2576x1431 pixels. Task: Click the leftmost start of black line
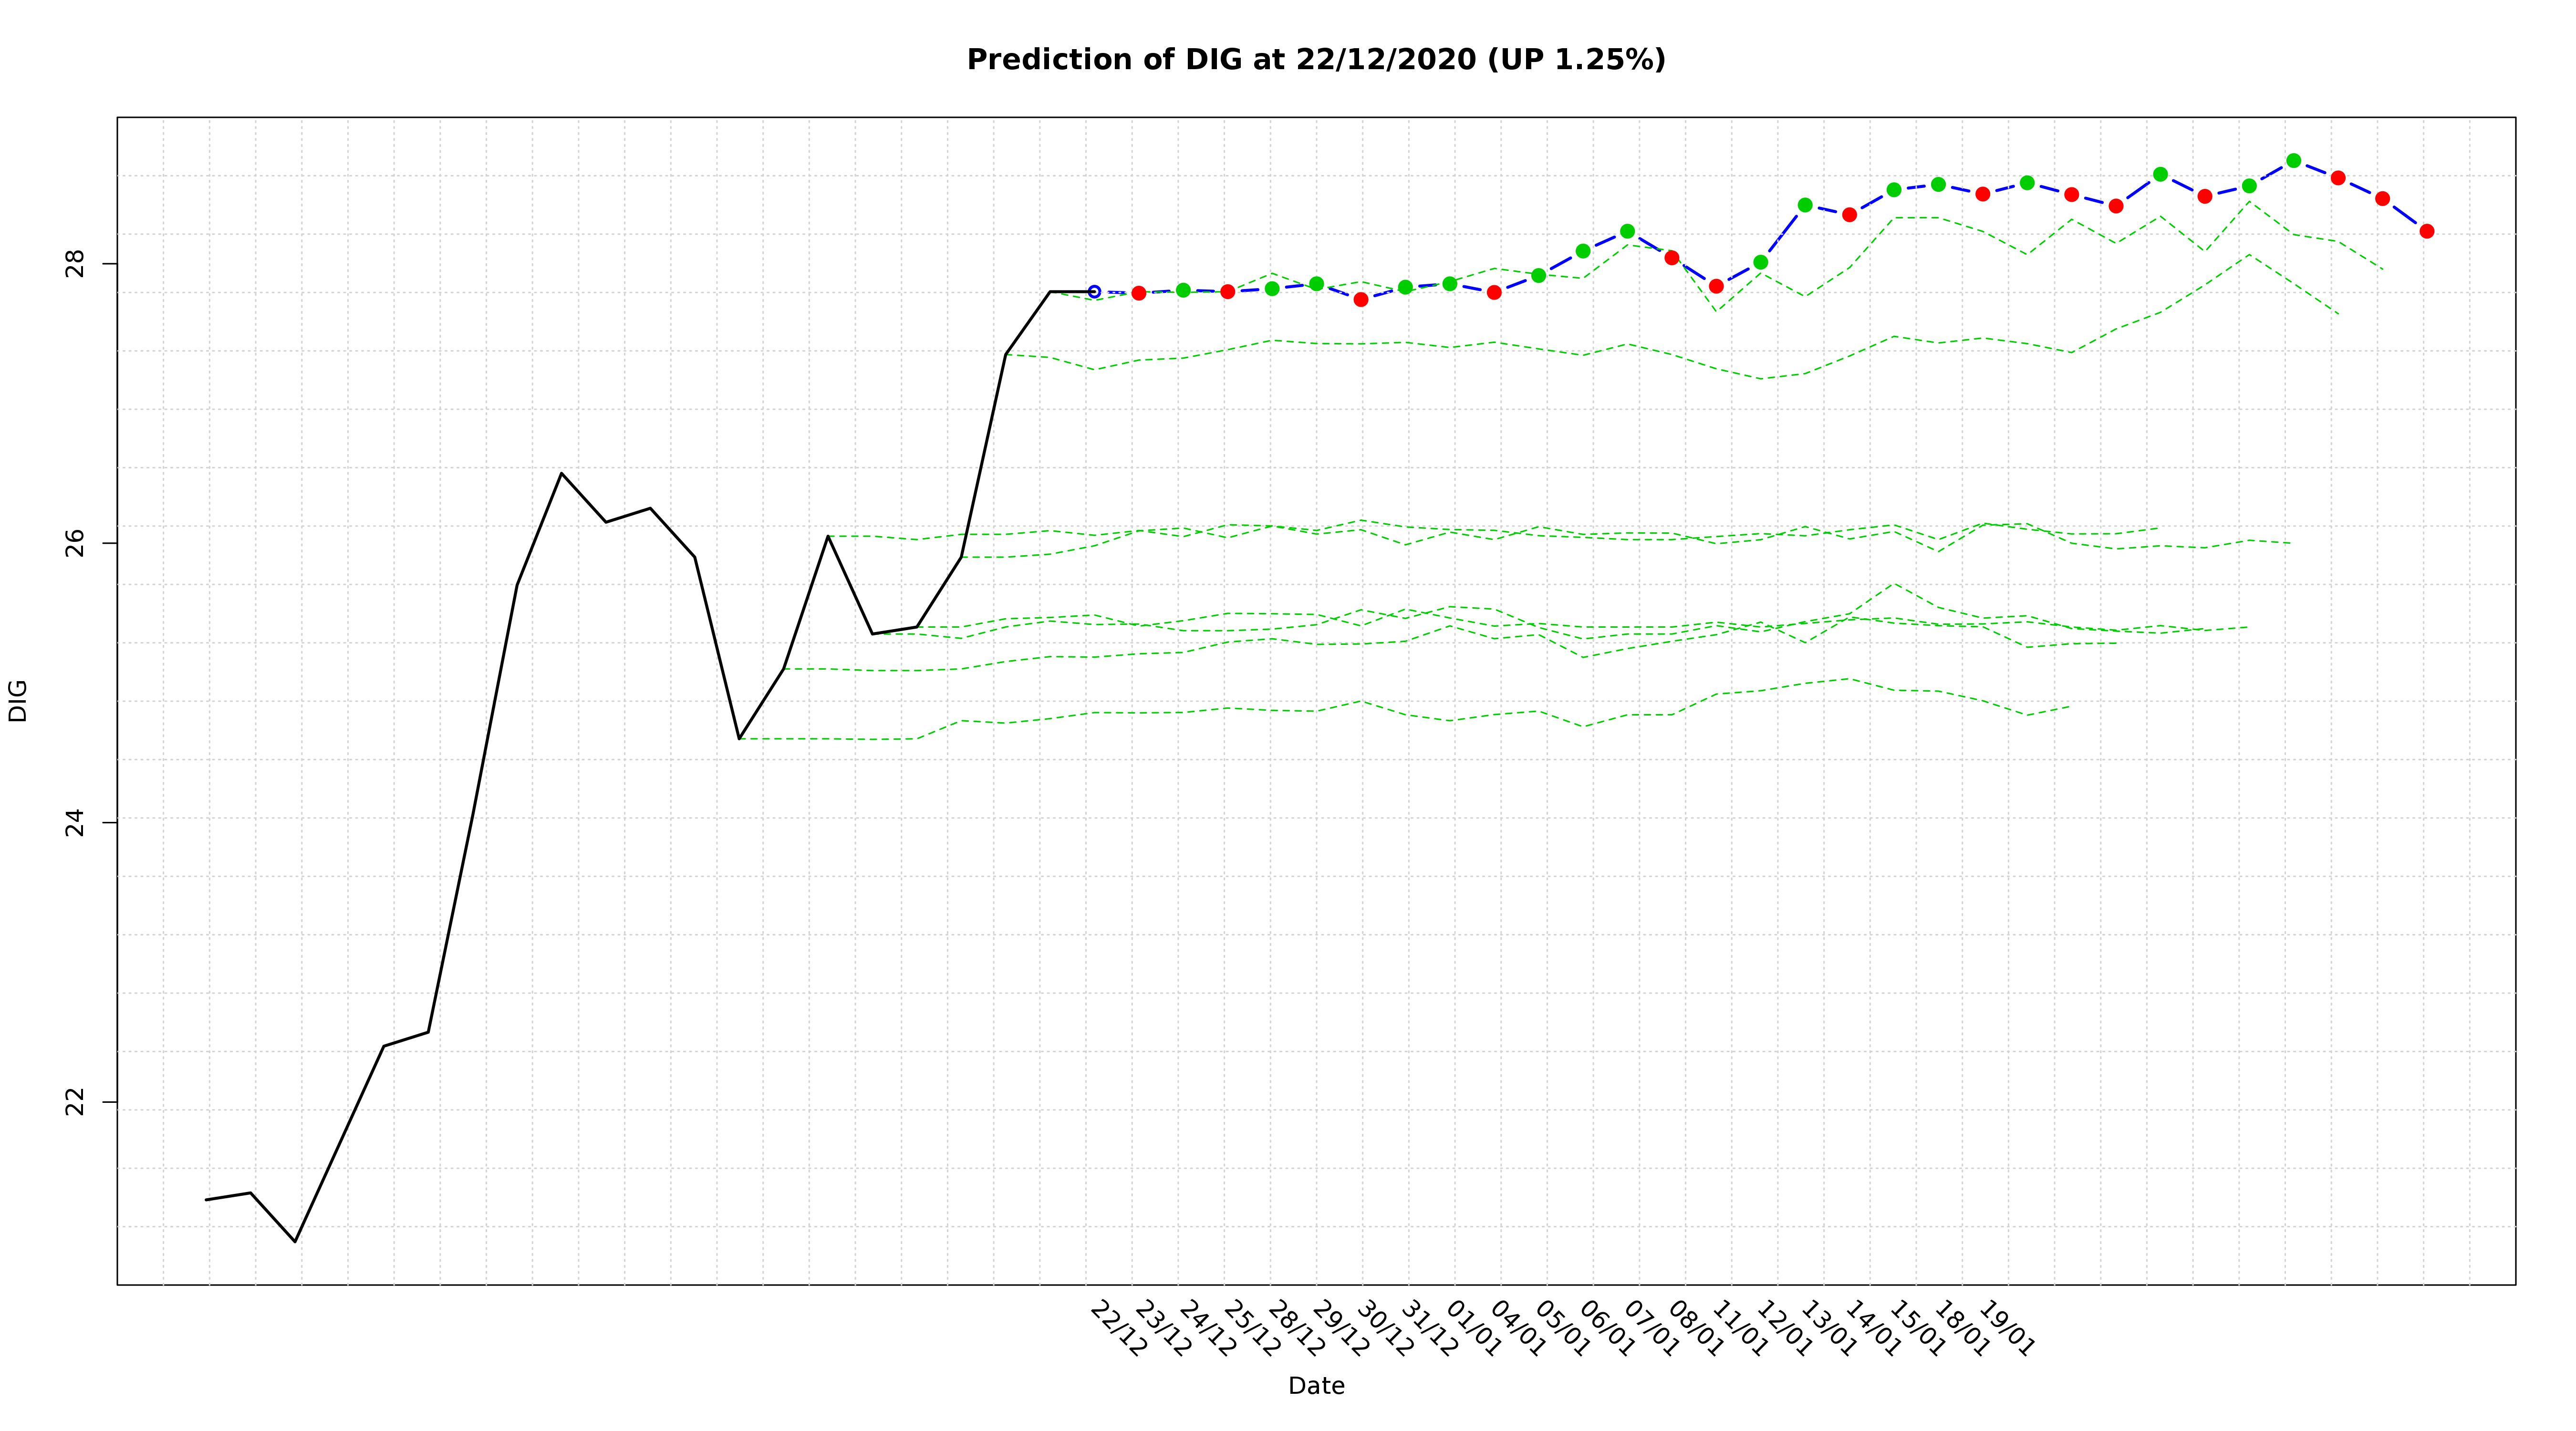(206, 1199)
